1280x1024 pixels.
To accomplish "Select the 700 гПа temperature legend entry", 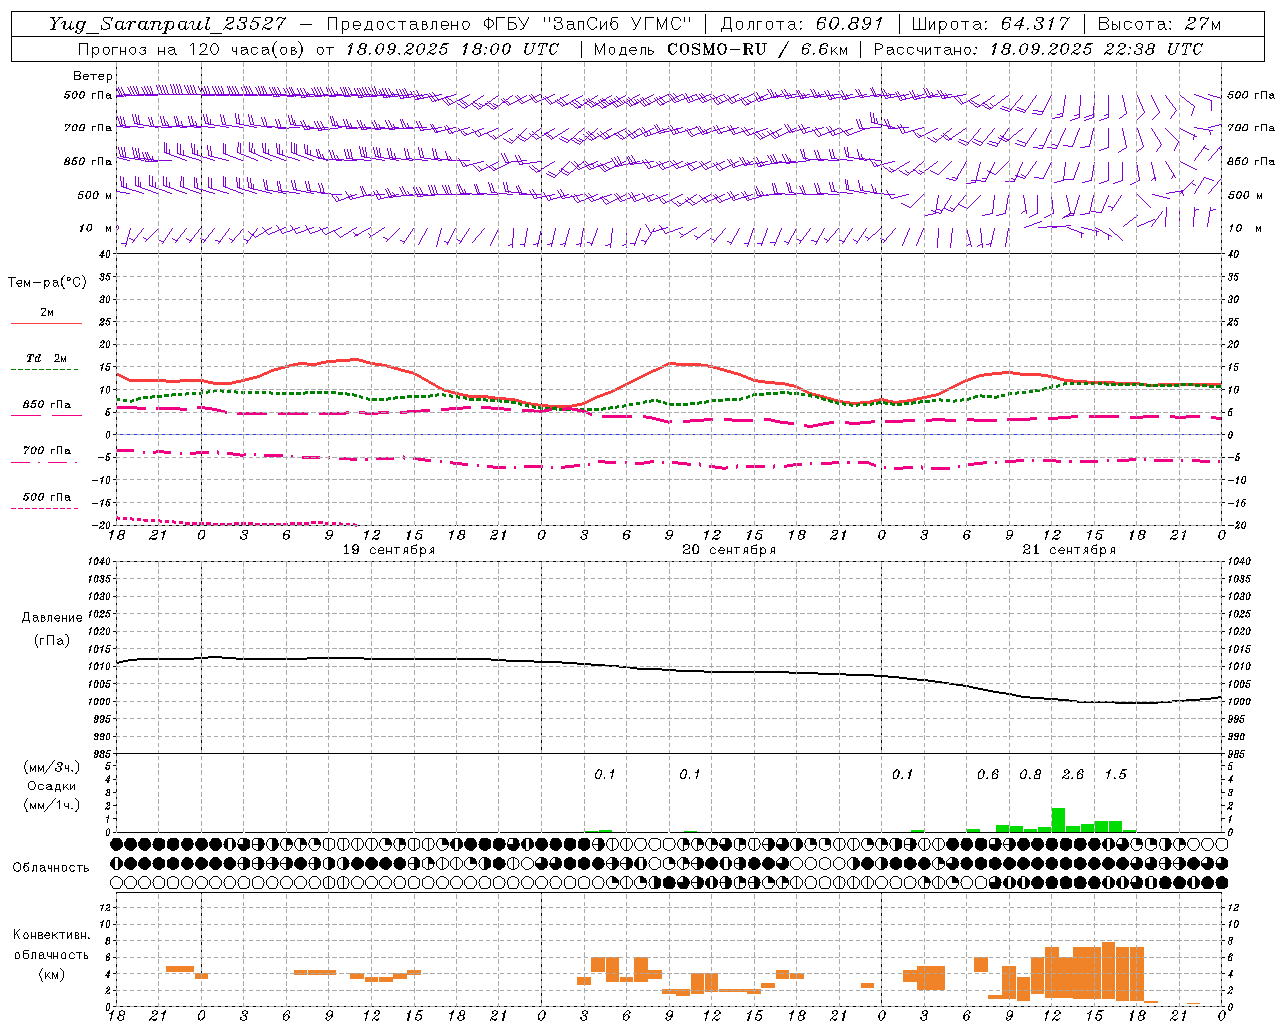I will point(46,450).
